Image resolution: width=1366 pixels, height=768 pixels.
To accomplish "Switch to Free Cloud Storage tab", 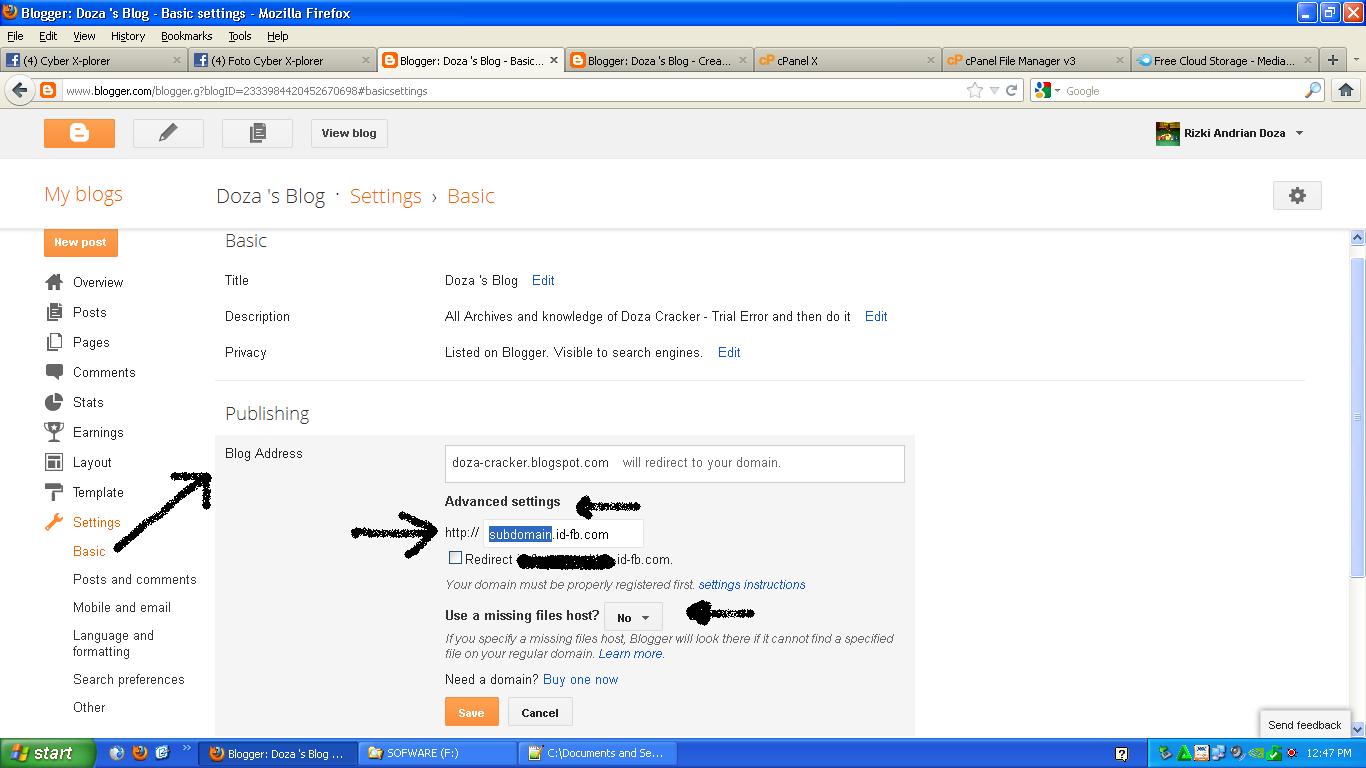I will point(1224,60).
